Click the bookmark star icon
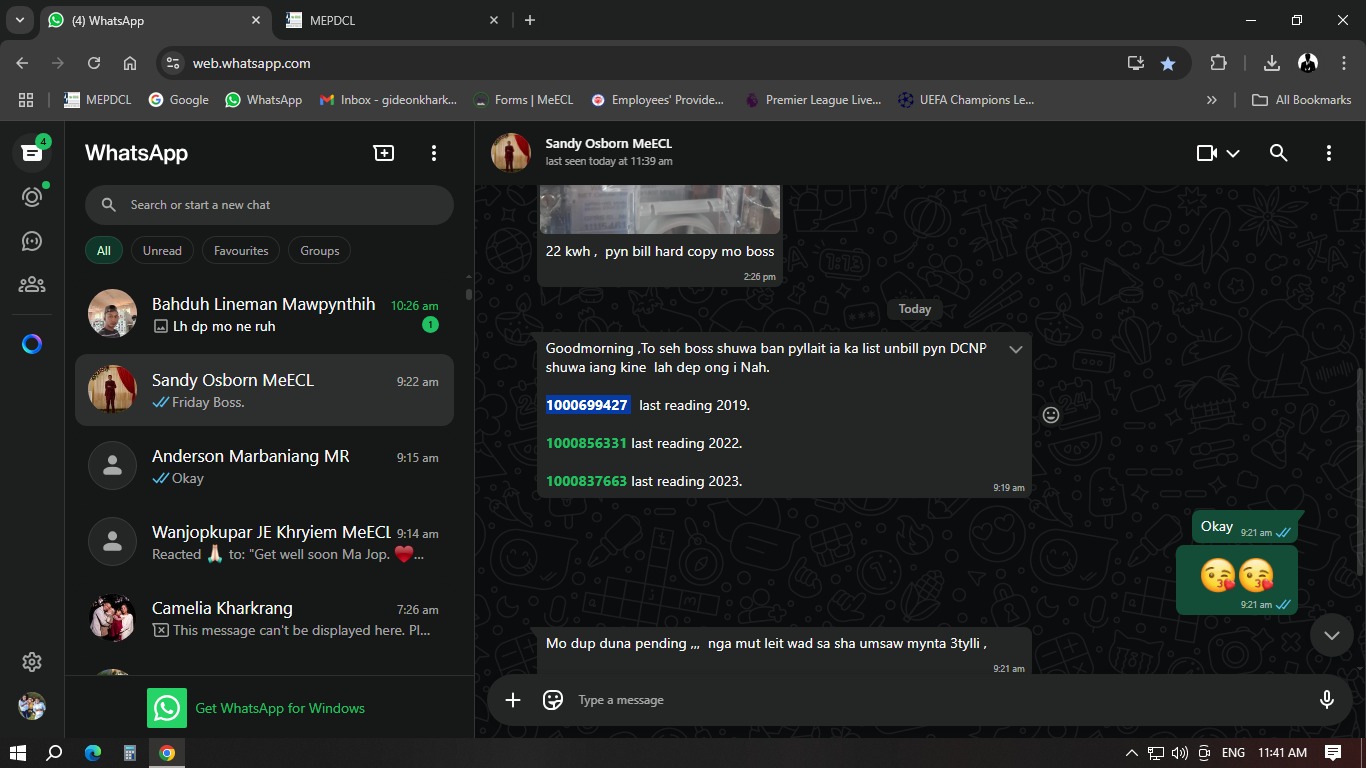This screenshot has height=768, width=1366. tap(1168, 63)
